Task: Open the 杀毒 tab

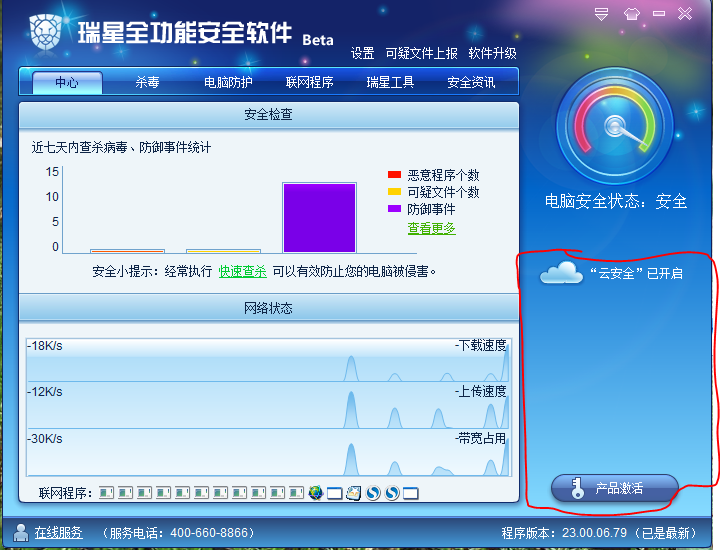Action: pyautogui.click(x=147, y=83)
